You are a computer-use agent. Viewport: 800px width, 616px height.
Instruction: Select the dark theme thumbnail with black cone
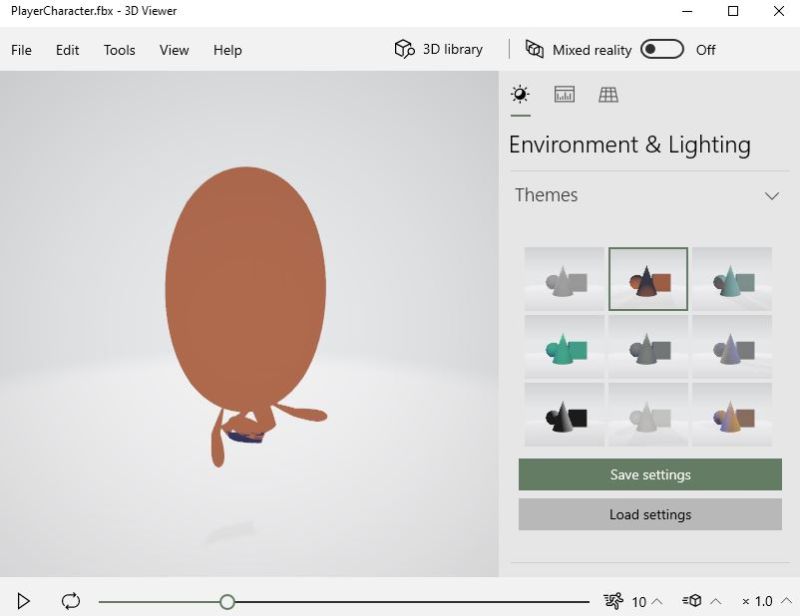click(564, 414)
